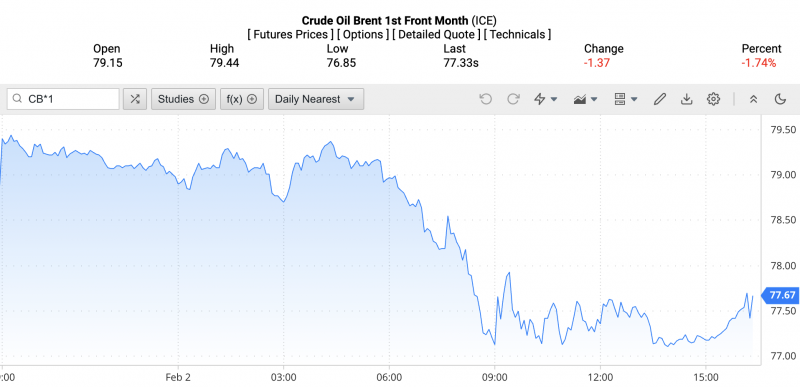Open chart settings gear icon
The image size is (800, 387).
coord(713,99)
